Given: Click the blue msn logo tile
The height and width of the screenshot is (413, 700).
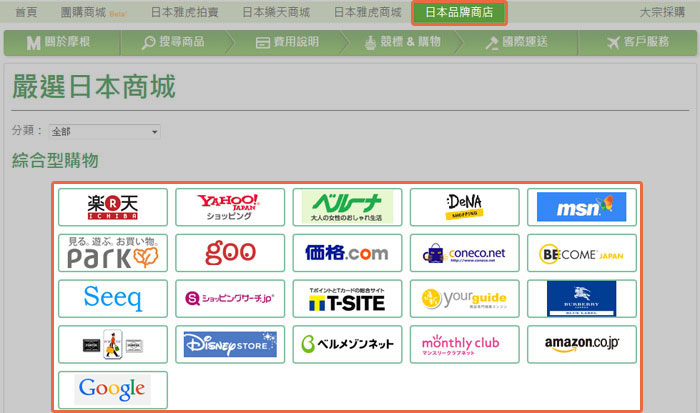Looking at the screenshot, I should pyautogui.click(x=582, y=207).
